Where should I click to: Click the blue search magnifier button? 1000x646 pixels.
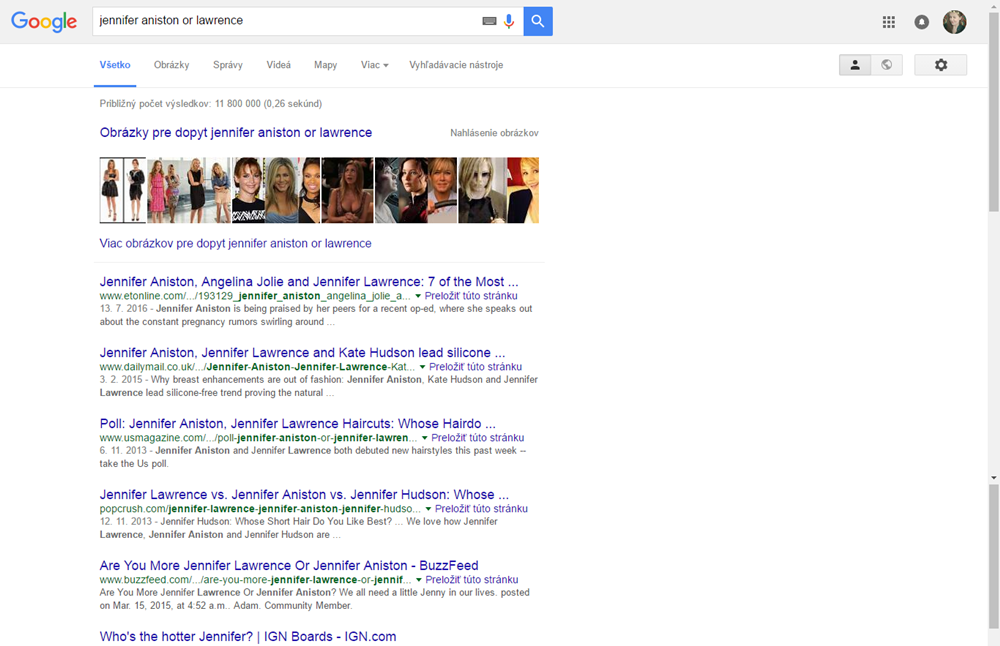(x=538, y=21)
